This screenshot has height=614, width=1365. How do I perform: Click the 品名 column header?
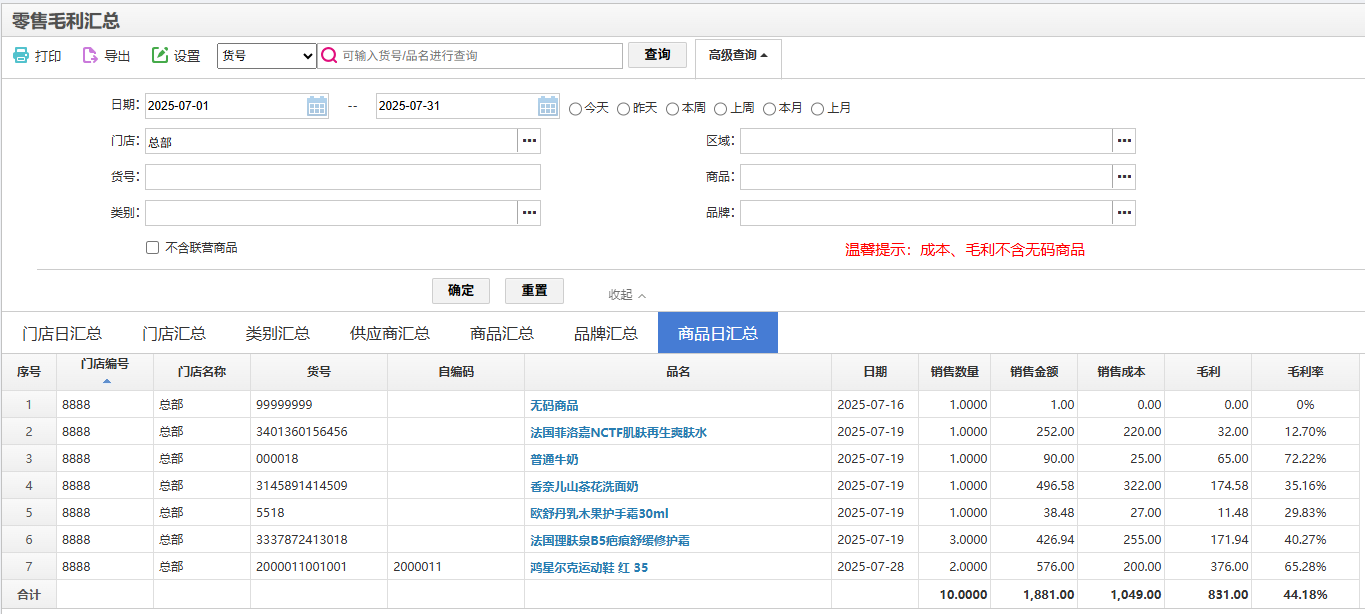[678, 372]
